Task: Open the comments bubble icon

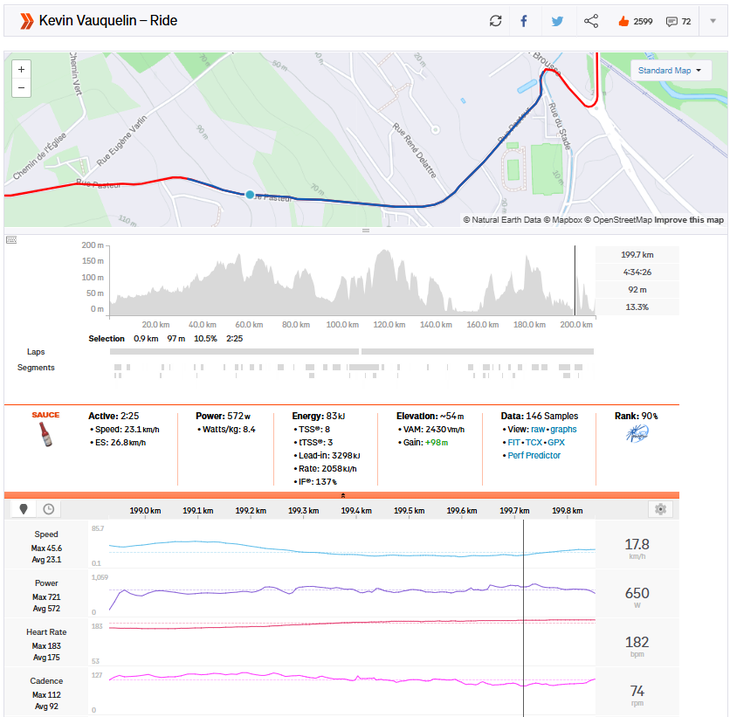Action: pos(672,21)
